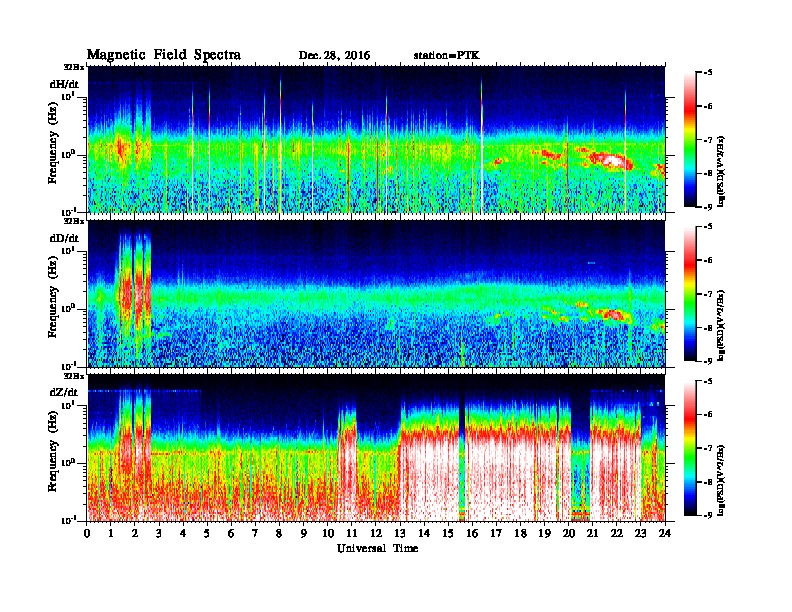The image size is (792, 612).
Task: Click the "-7" tick on the dZ/dt color bar
Action: (709, 448)
